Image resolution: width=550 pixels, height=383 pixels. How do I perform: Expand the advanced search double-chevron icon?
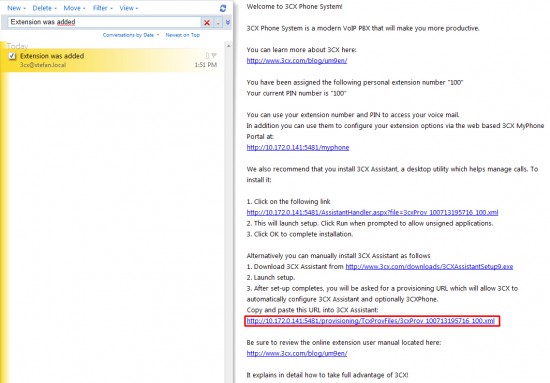click(x=228, y=22)
